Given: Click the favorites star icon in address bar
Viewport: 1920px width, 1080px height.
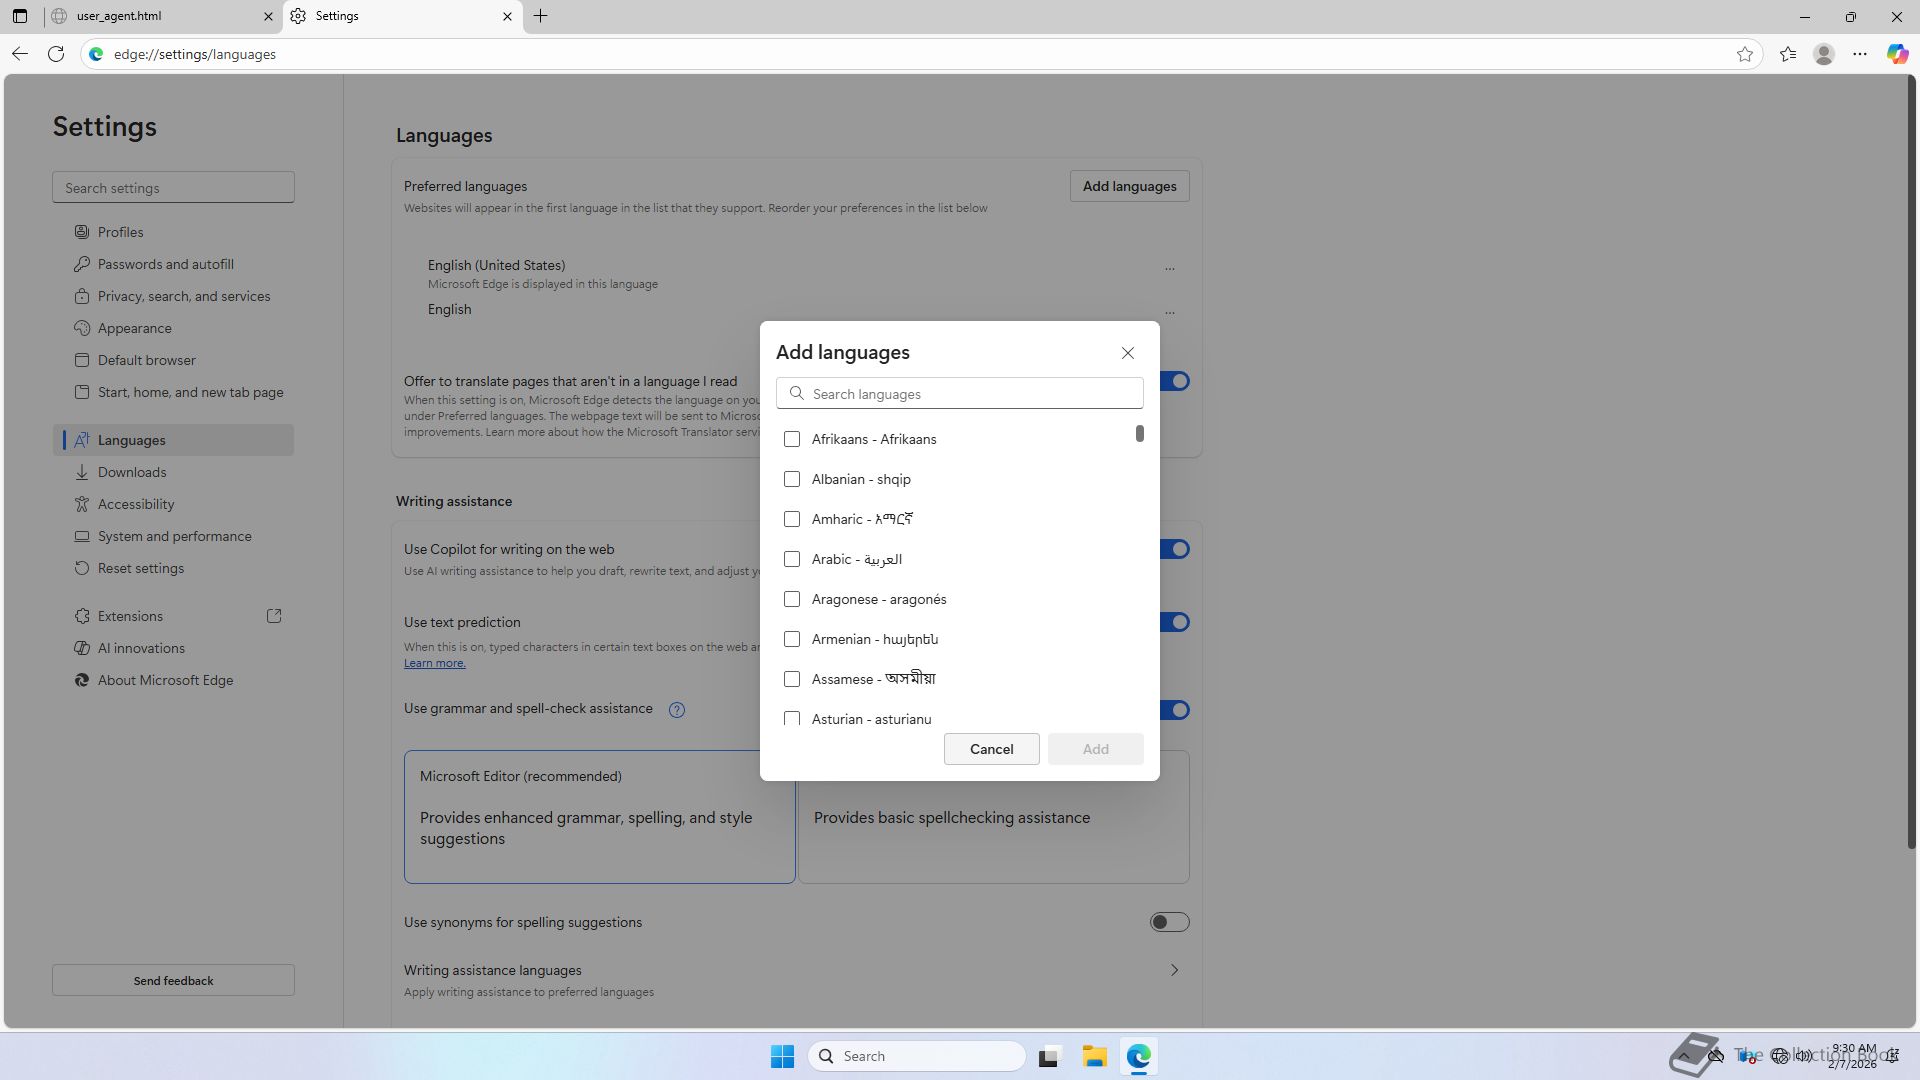Looking at the screenshot, I should [x=1745, y=54].
